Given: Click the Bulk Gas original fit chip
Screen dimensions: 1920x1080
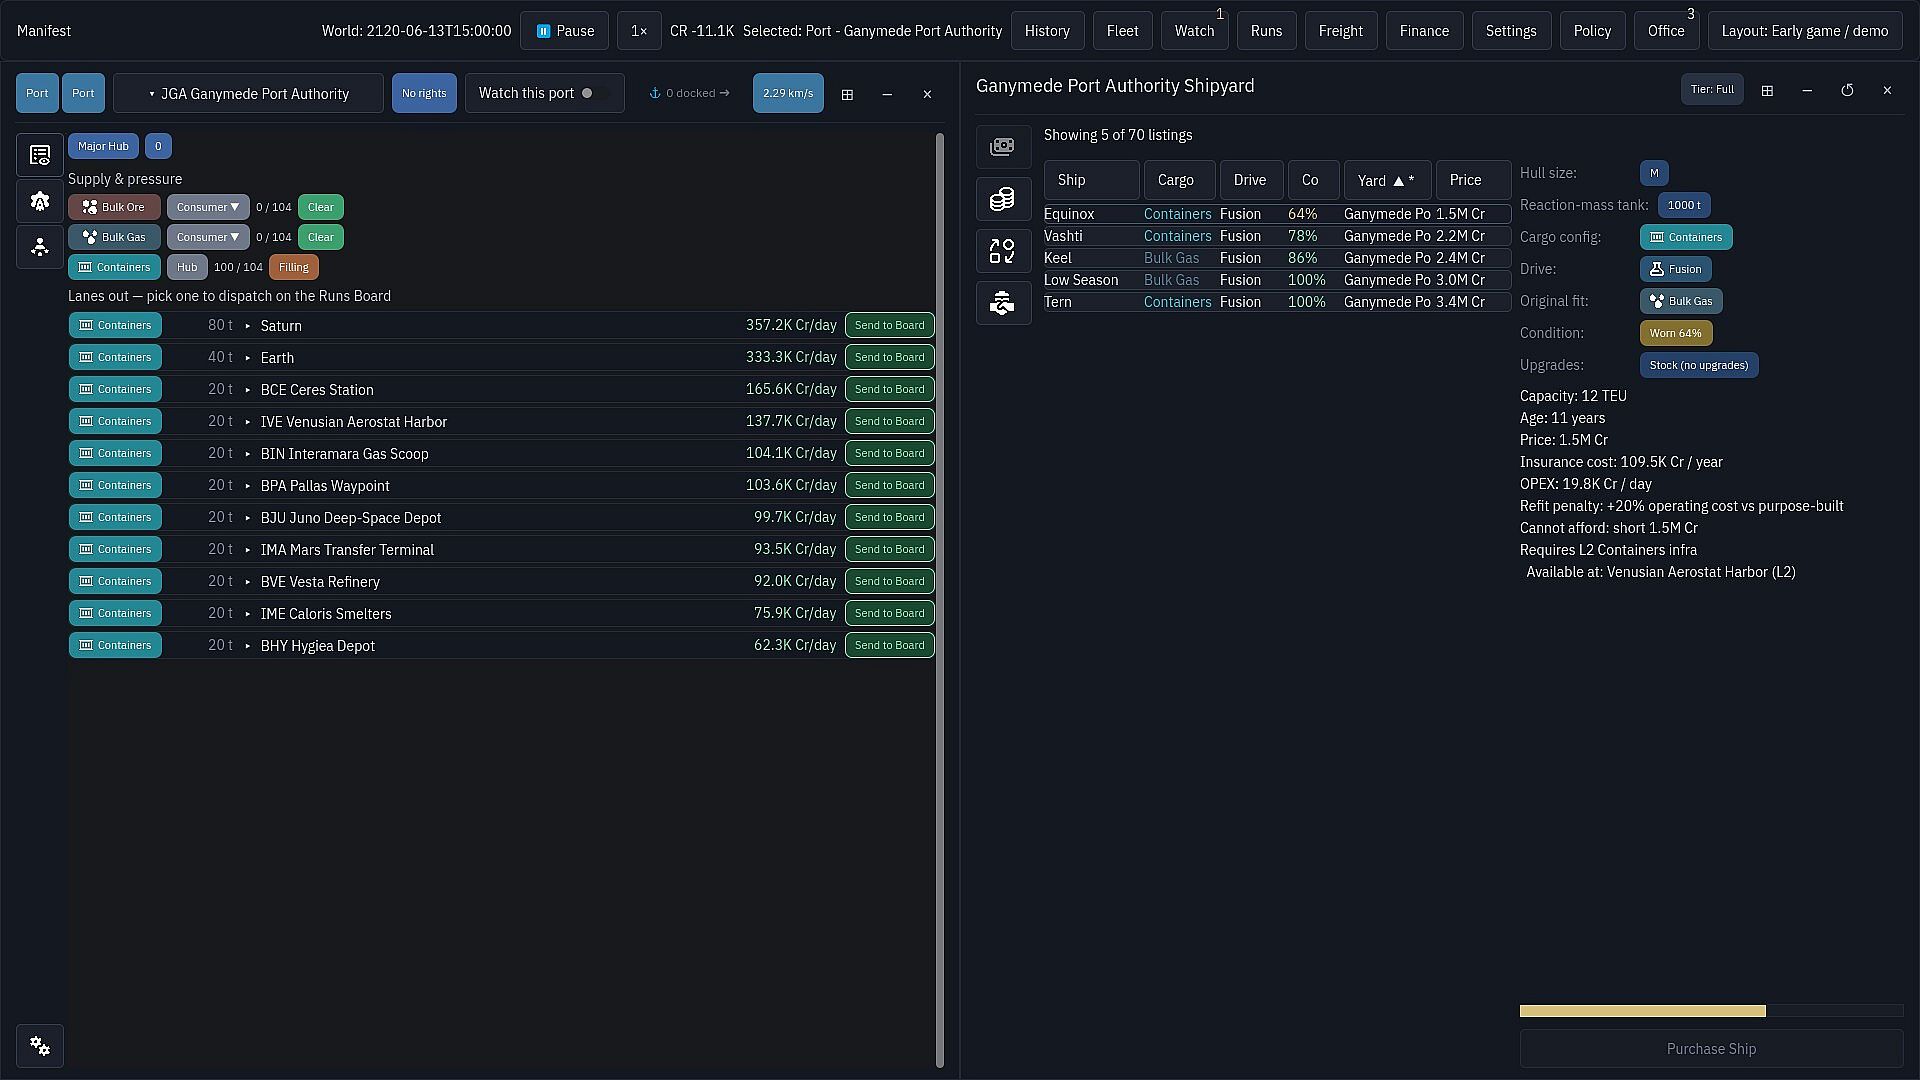Looking at the screenshot, I should coord(1681,301).
